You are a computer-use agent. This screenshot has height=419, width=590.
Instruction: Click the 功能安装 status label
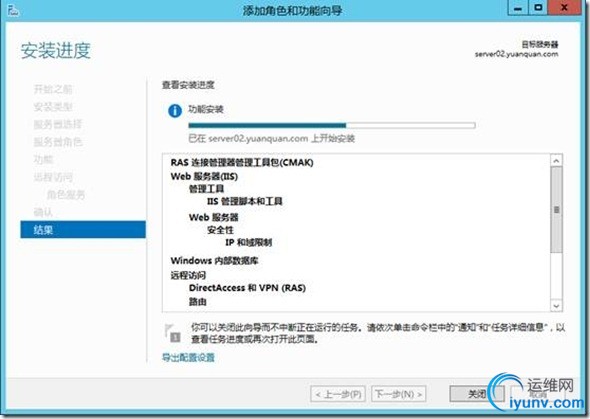point(206,109)
